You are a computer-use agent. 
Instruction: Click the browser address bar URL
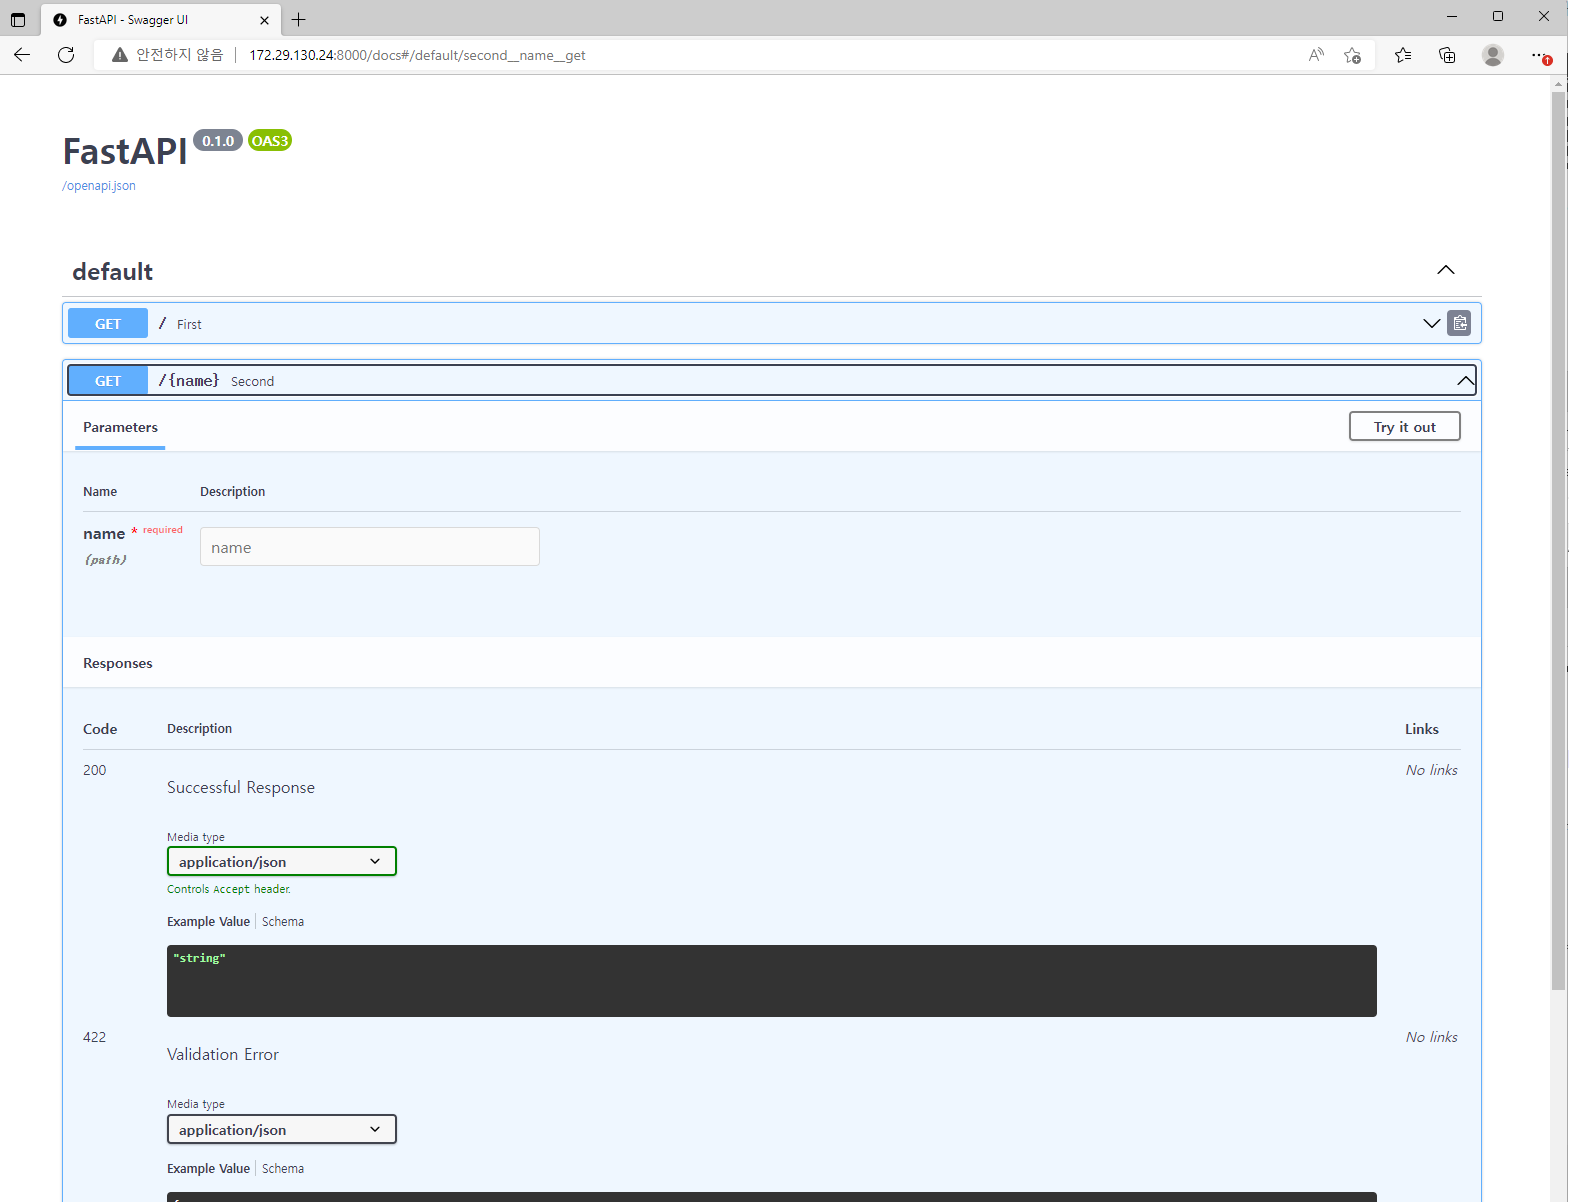417,55
